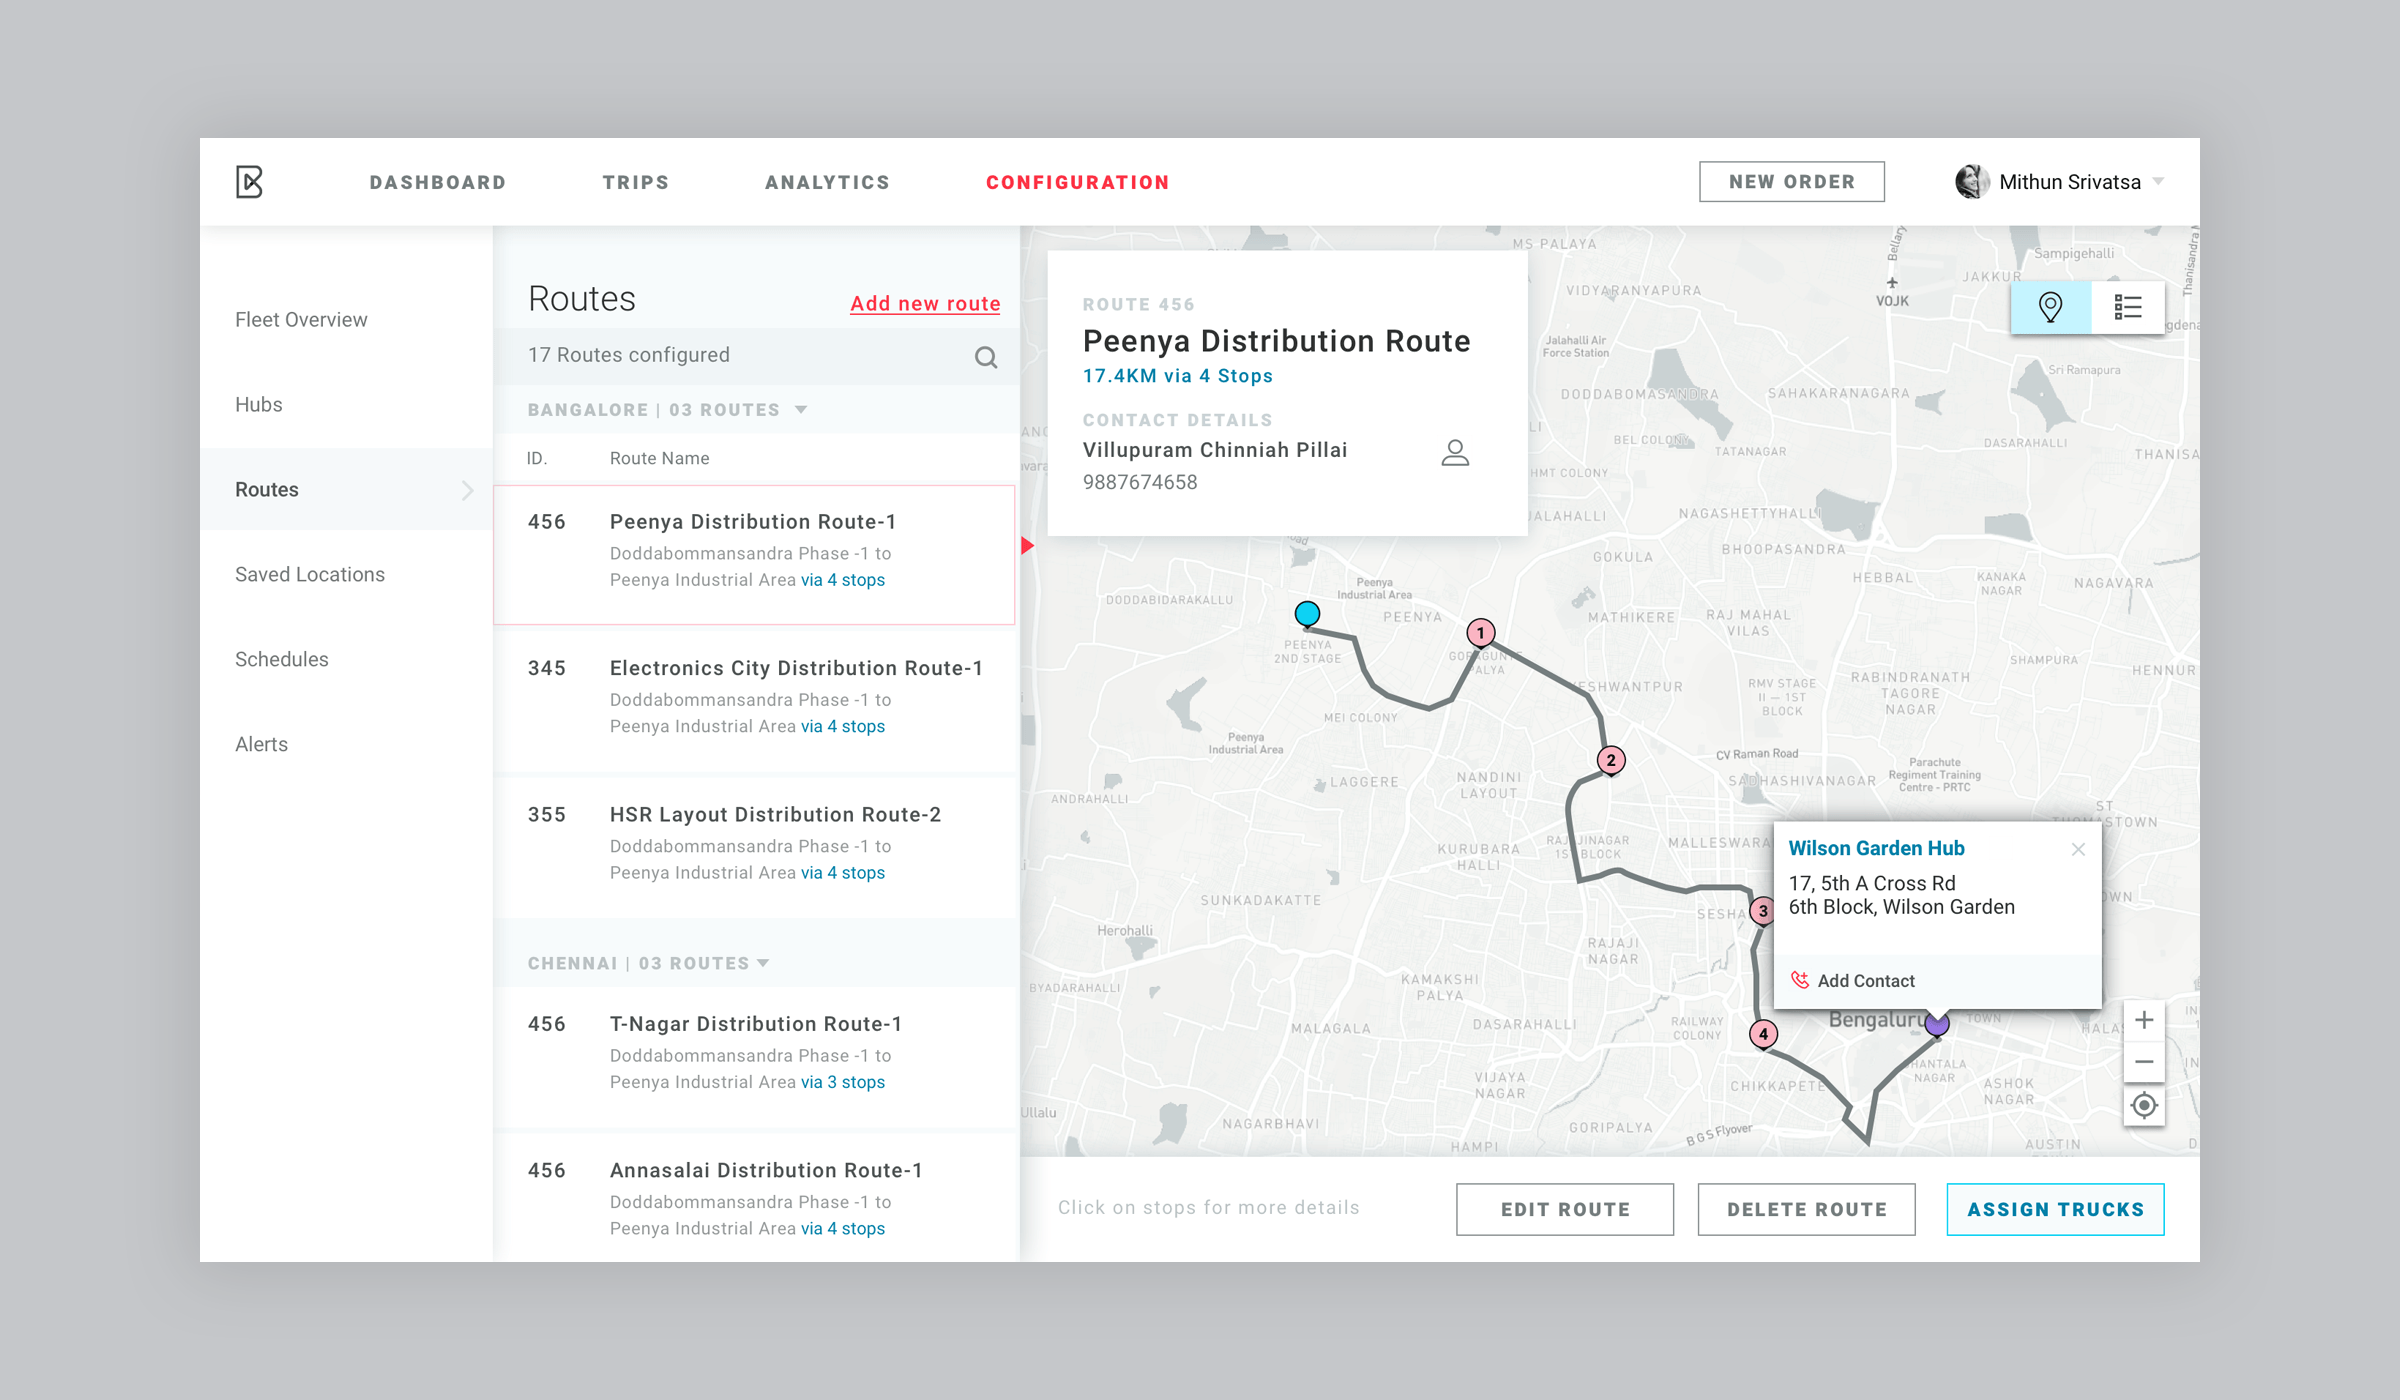Click the map pin/location icon on map

point(2052,307)
